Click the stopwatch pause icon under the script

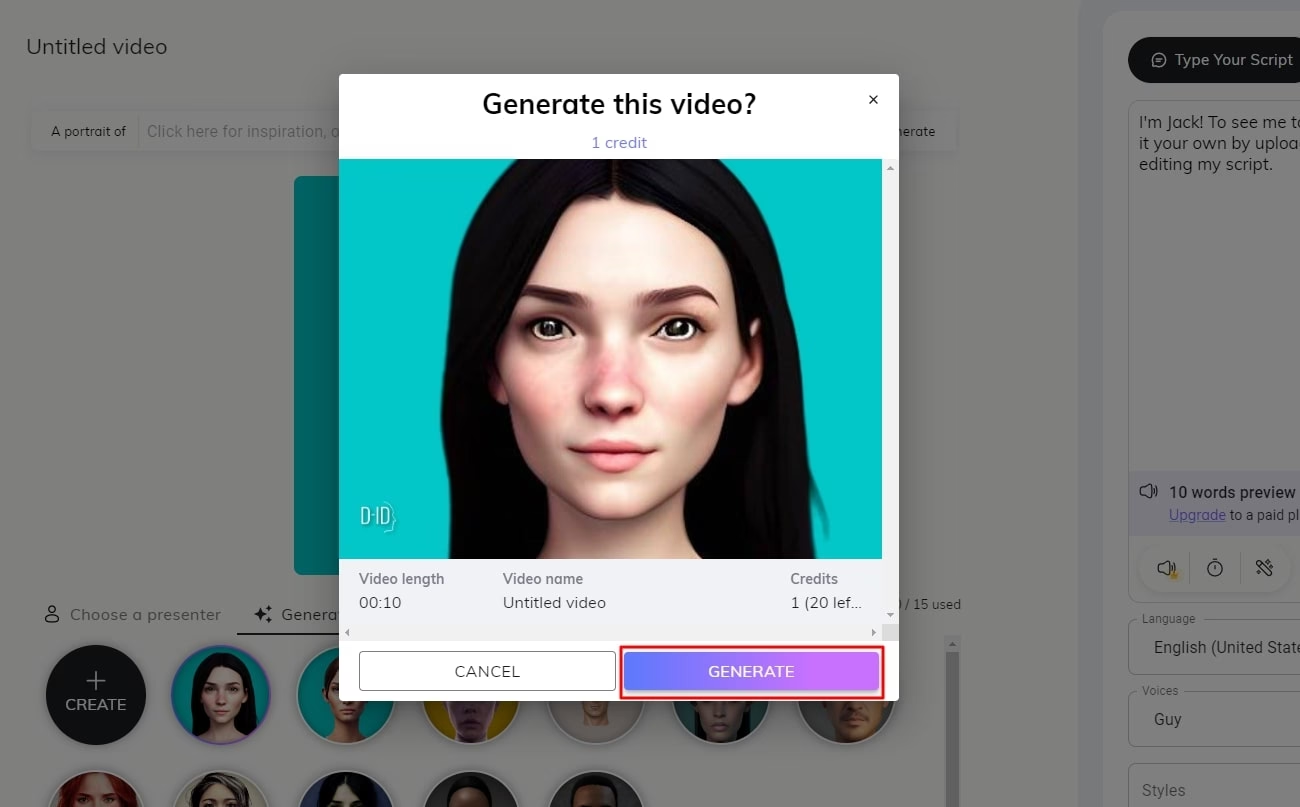1215,568
